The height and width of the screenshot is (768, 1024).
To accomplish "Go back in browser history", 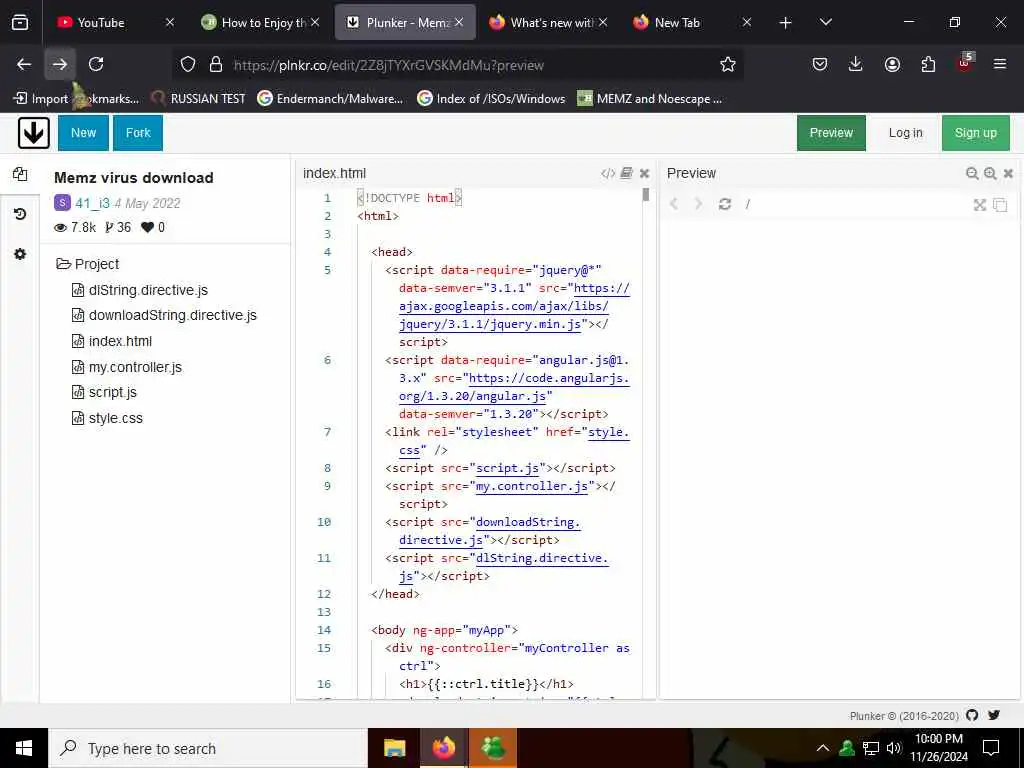I will pos(24,64).
